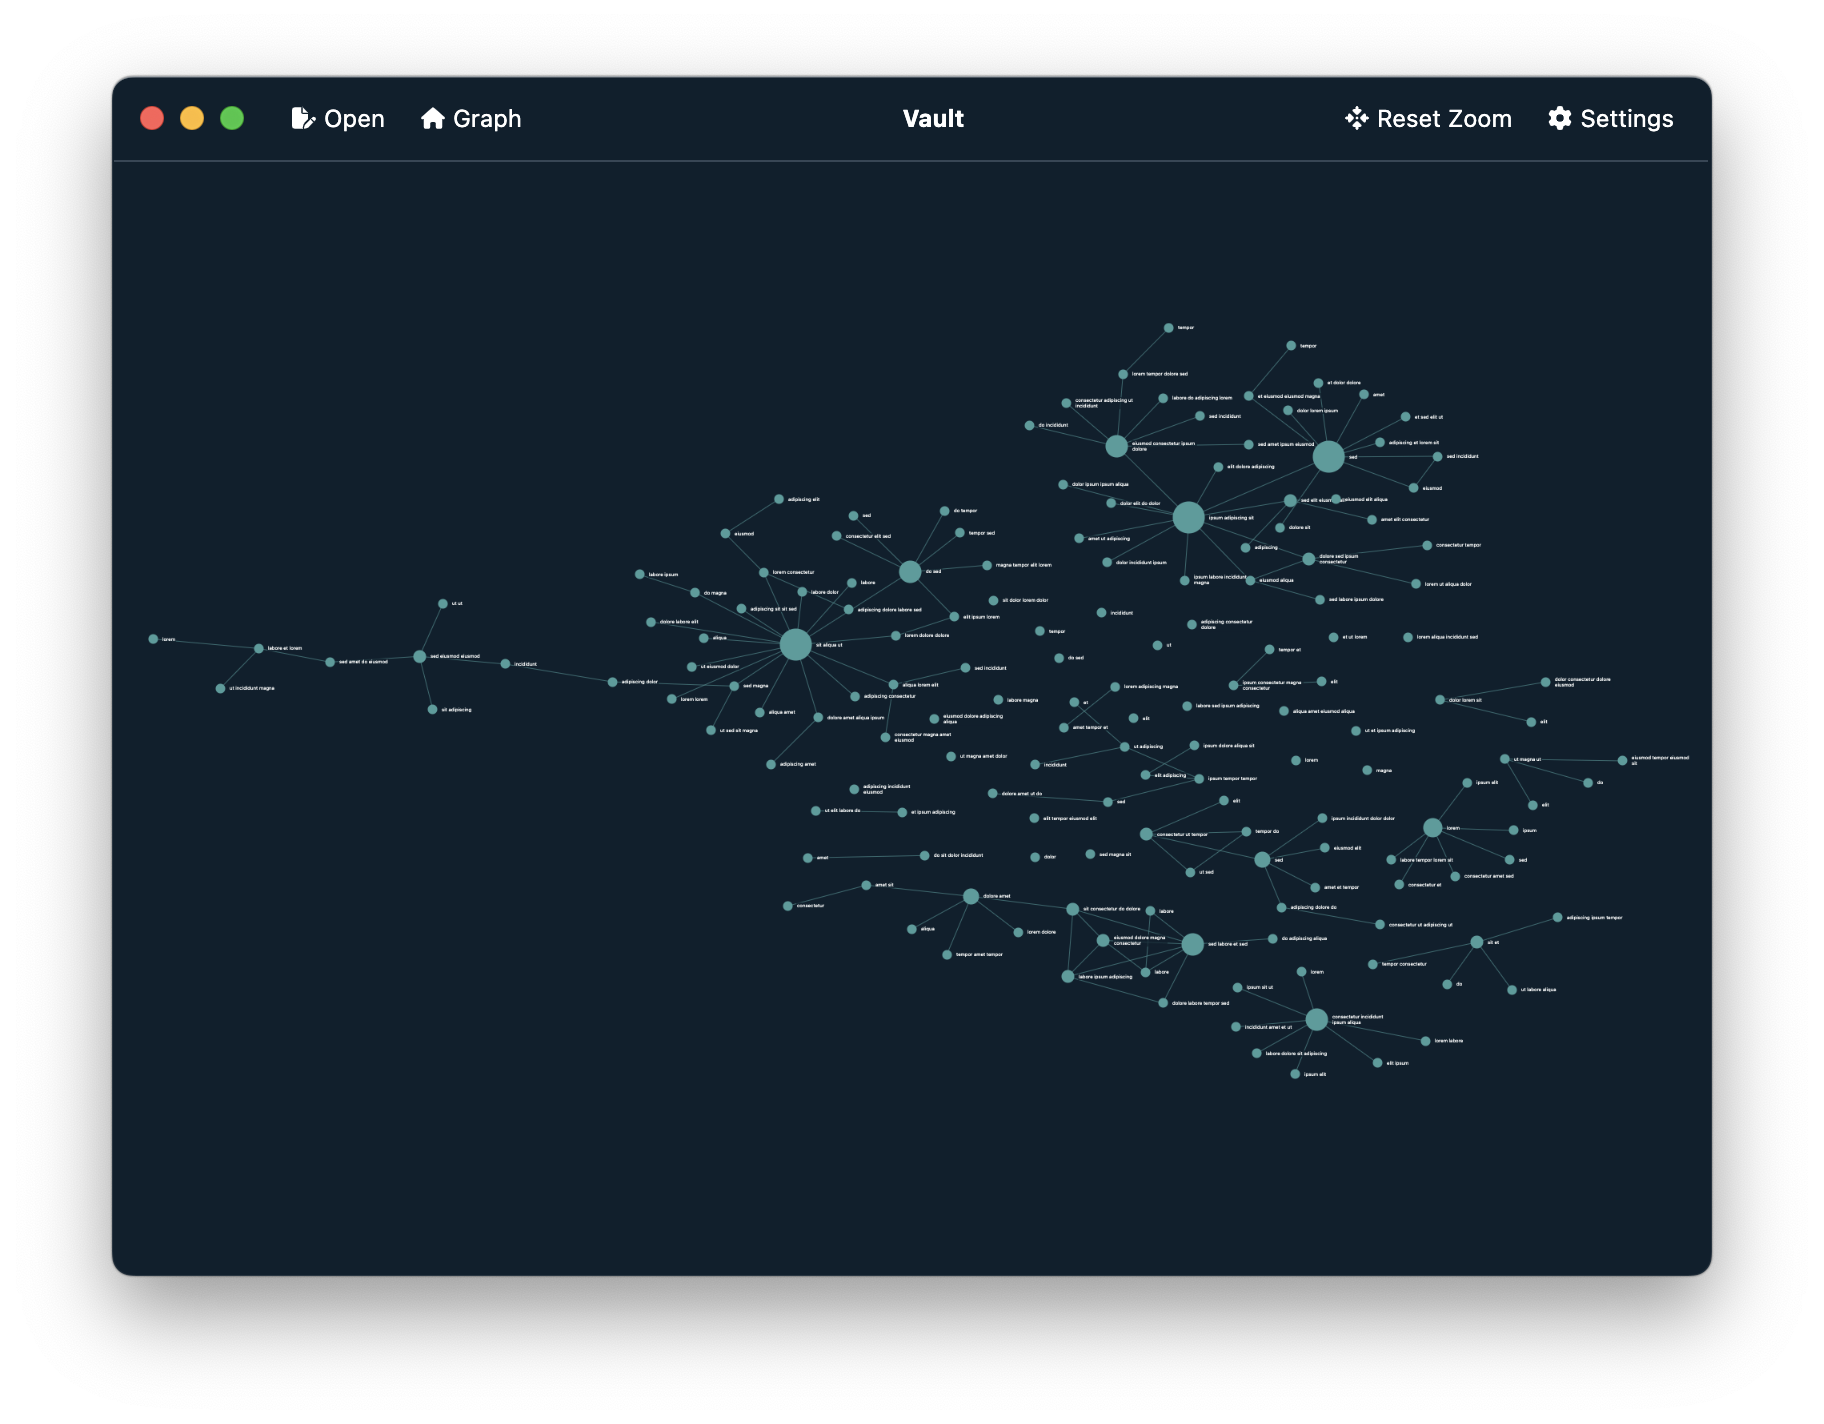The image size is (1824, 1424).
Task: Click the 'dolore amet aliqua ipsum' node
Action: [x=818, y=718]
